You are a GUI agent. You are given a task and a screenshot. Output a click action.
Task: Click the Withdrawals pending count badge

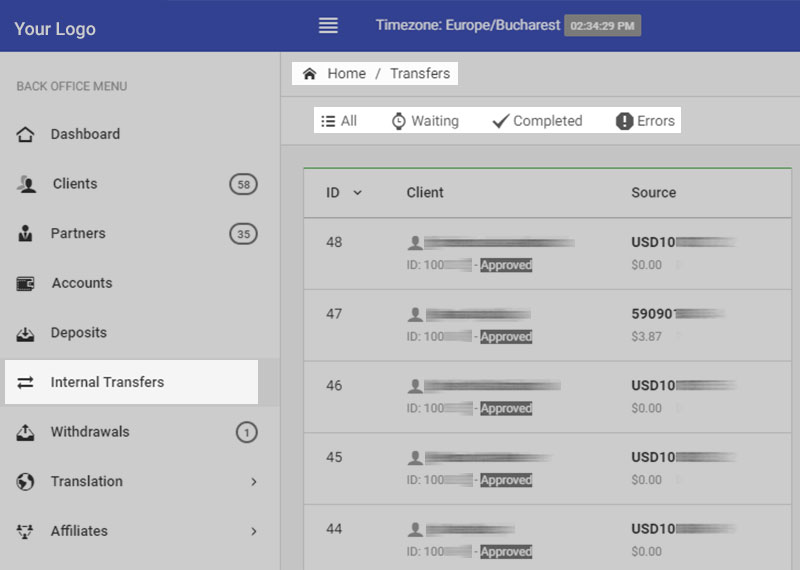coord(246,432)
